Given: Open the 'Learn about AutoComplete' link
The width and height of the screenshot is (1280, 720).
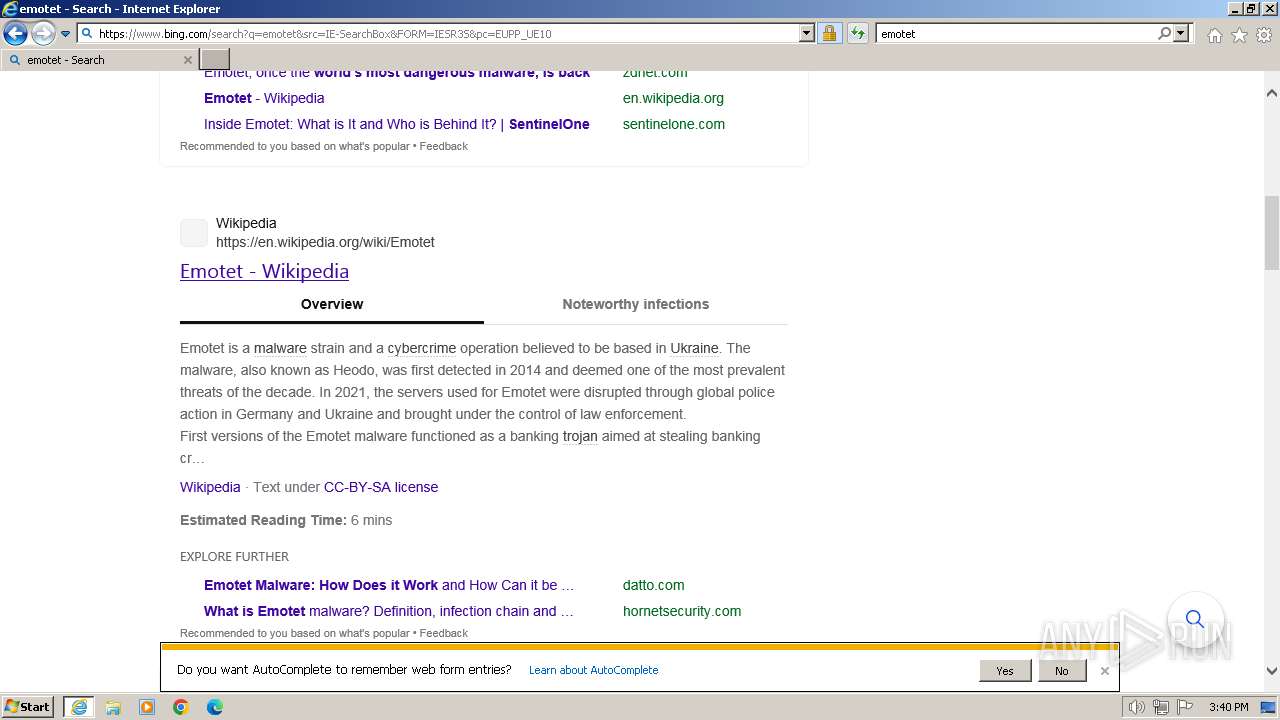Looking at the screenshot, I should pyautogui.click(x=593, y=670).
